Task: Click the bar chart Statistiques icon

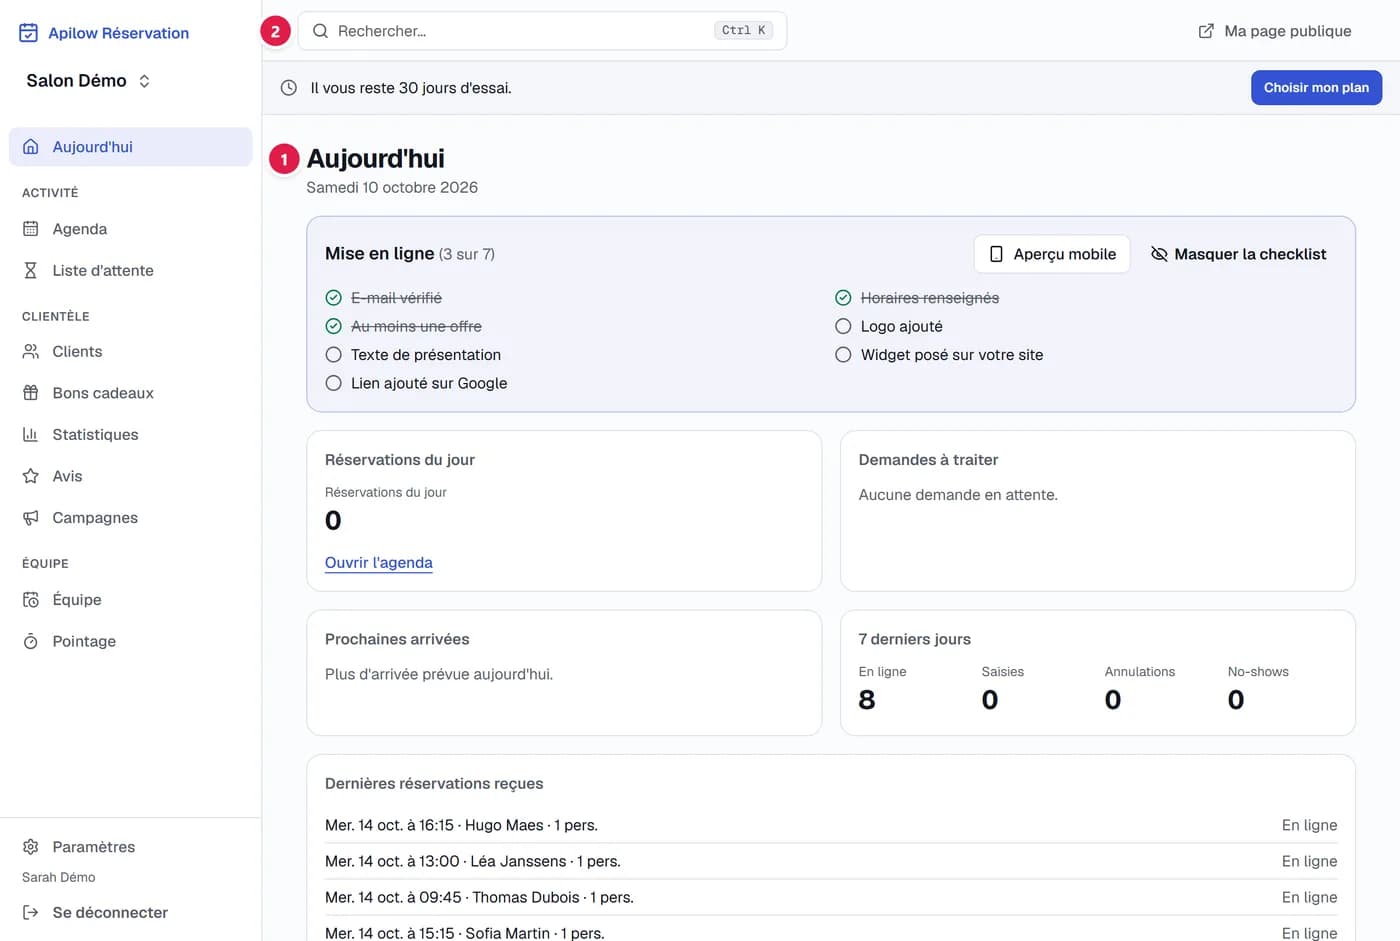Action: click(31, 435)
